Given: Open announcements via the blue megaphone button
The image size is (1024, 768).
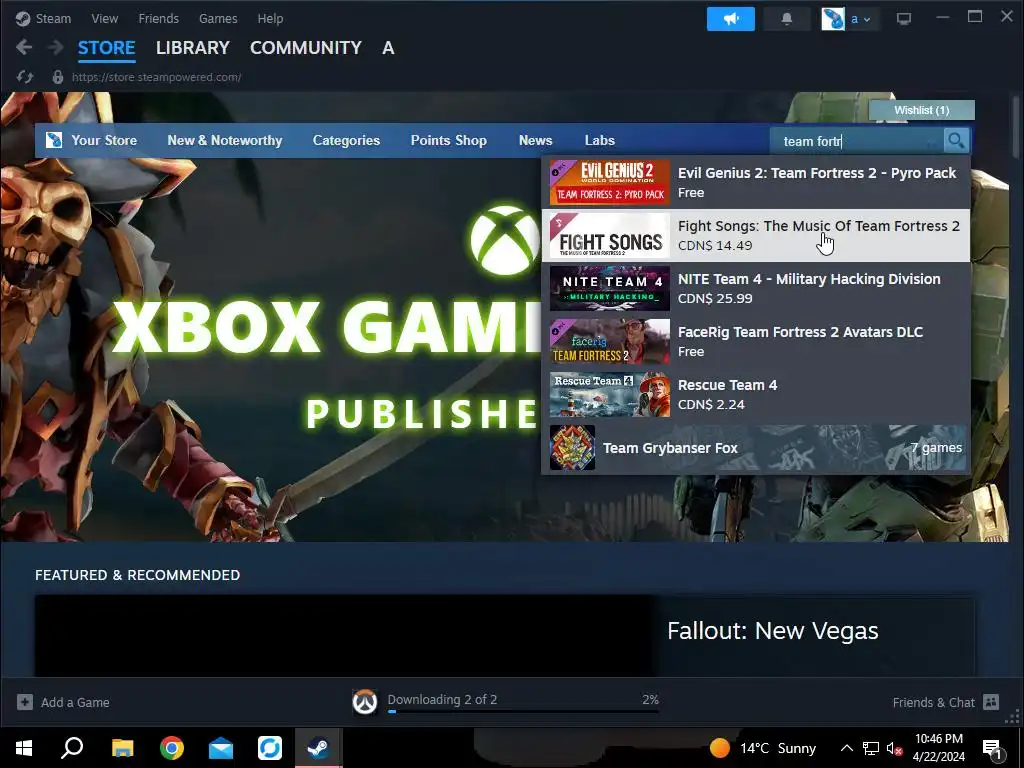Looking at the screenshot, I should coord(731,19).
